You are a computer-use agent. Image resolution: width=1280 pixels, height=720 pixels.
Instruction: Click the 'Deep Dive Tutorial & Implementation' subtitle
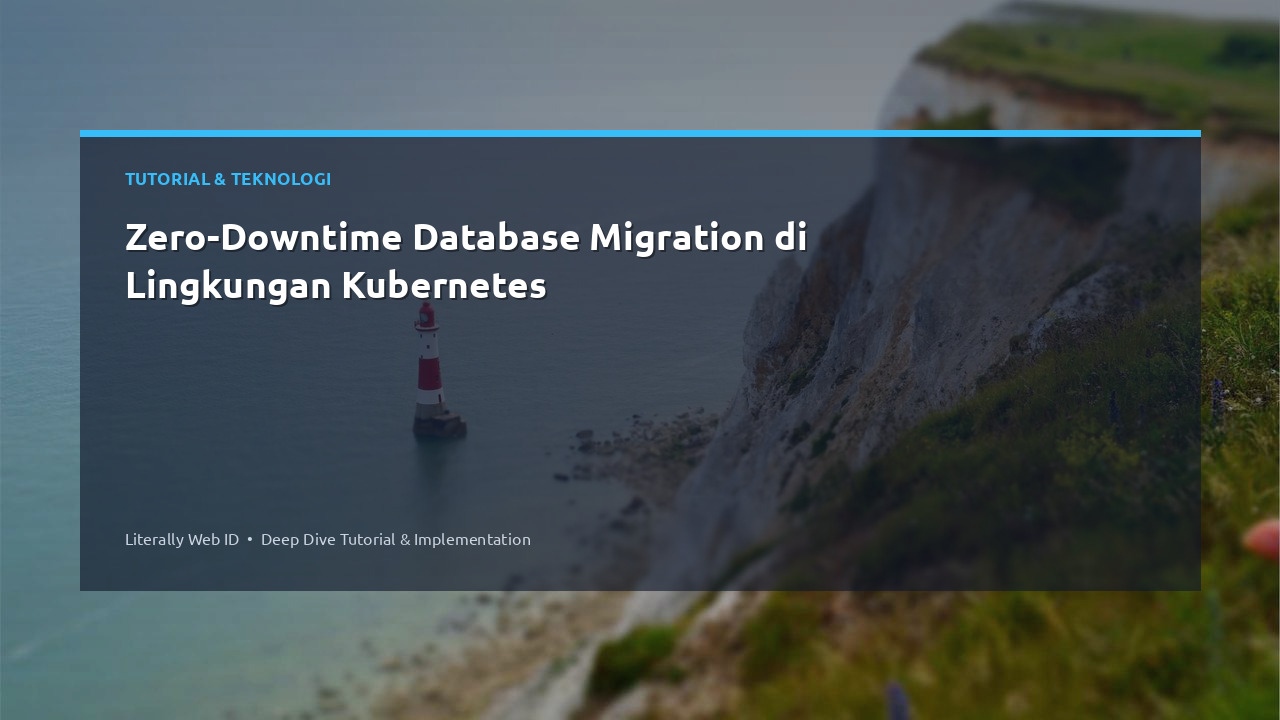(396, 539)
